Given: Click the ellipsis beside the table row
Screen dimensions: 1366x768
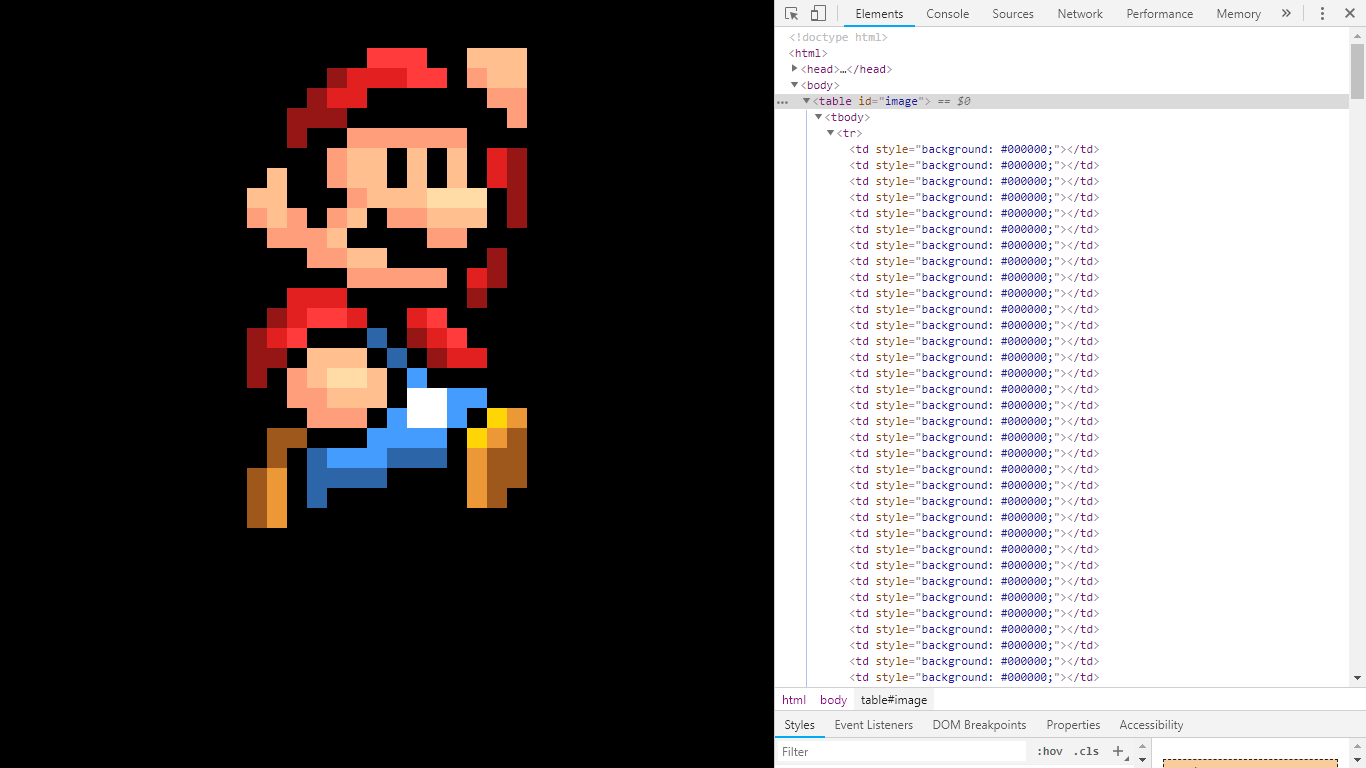Looking at the screenshot, I should [782, 101].
